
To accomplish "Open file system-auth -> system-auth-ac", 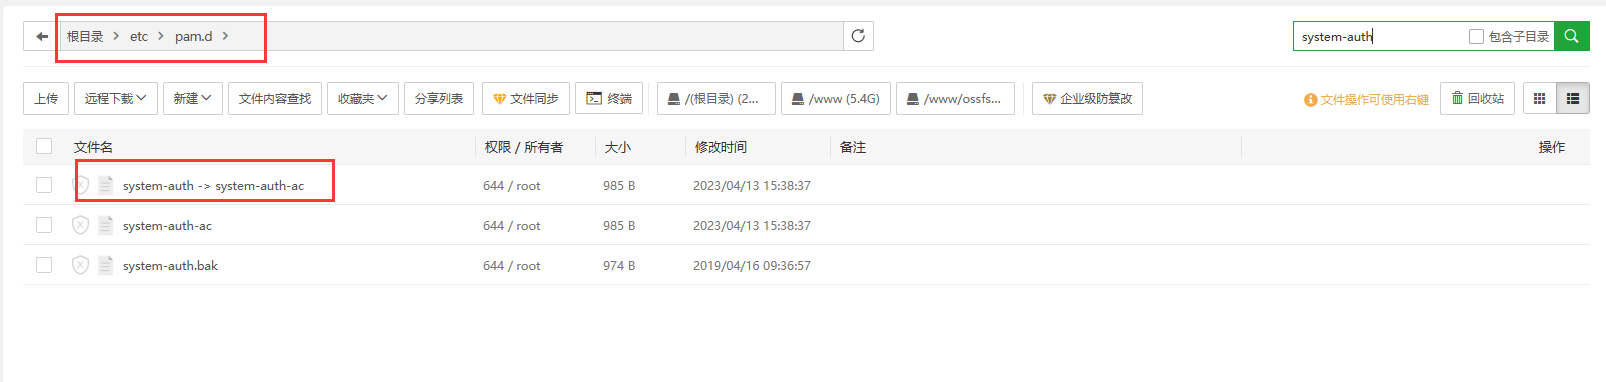I will tap(213, 186).
